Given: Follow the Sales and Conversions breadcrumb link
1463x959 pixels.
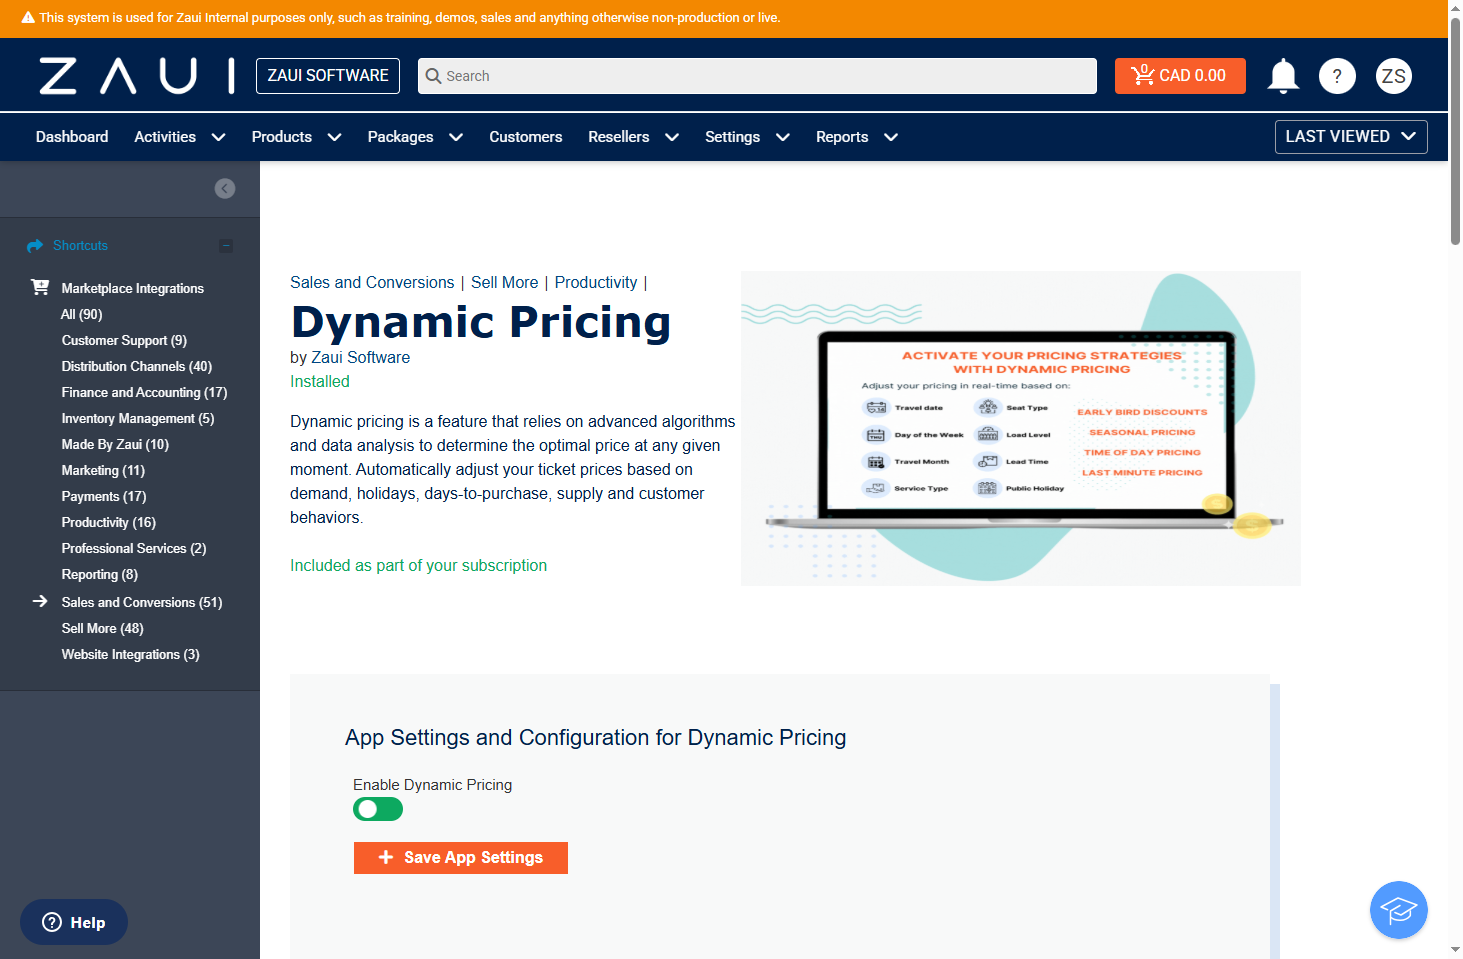Looking at the screenshot, I should [x=372, y=283].
